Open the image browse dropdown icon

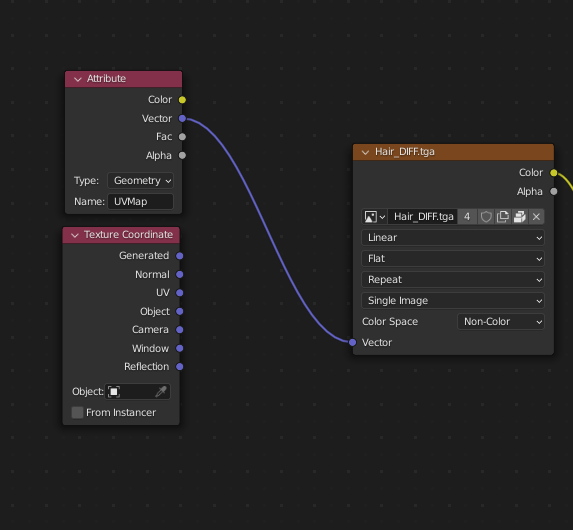point(375,217)
